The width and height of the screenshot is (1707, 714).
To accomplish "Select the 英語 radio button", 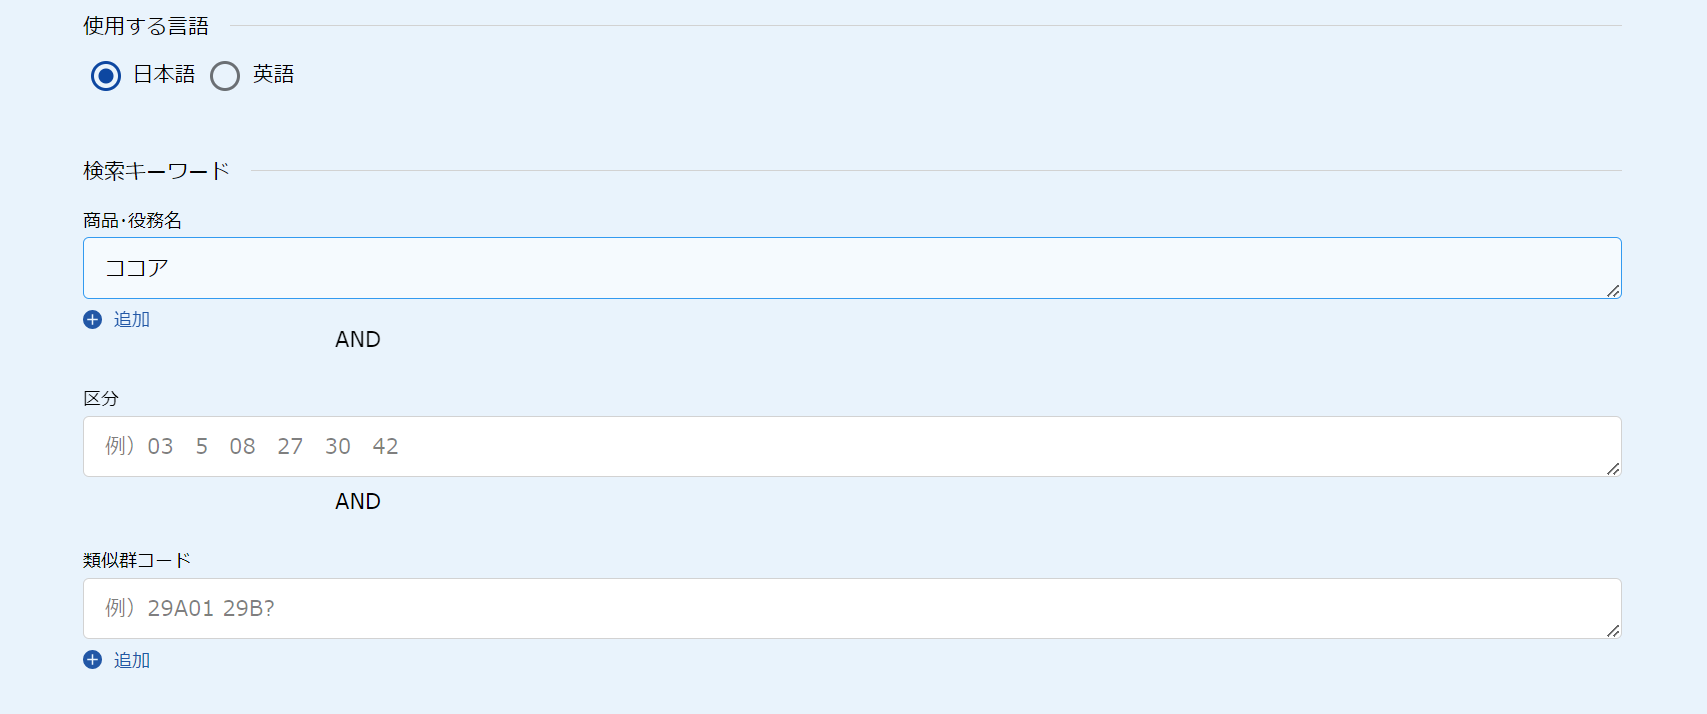I will (225, 76).
